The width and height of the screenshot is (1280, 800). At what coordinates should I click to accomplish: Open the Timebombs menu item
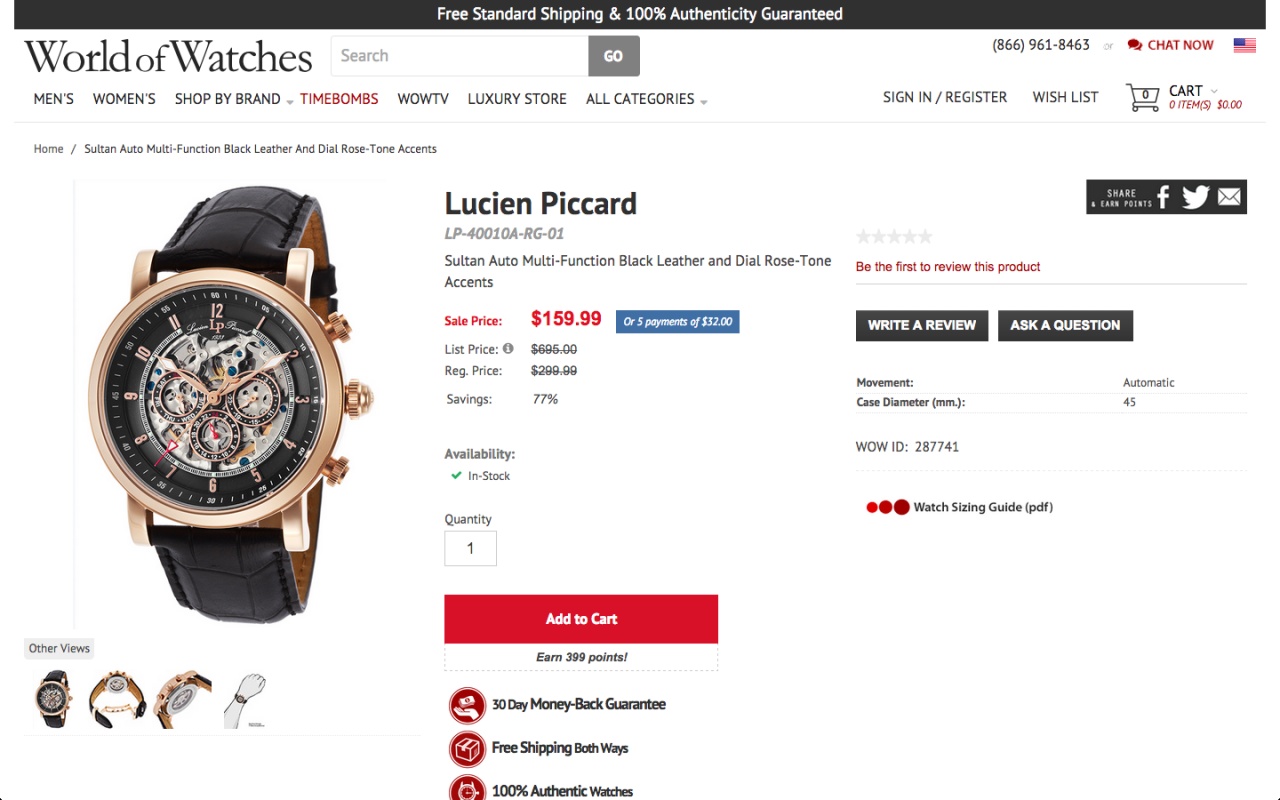point(339,99)
